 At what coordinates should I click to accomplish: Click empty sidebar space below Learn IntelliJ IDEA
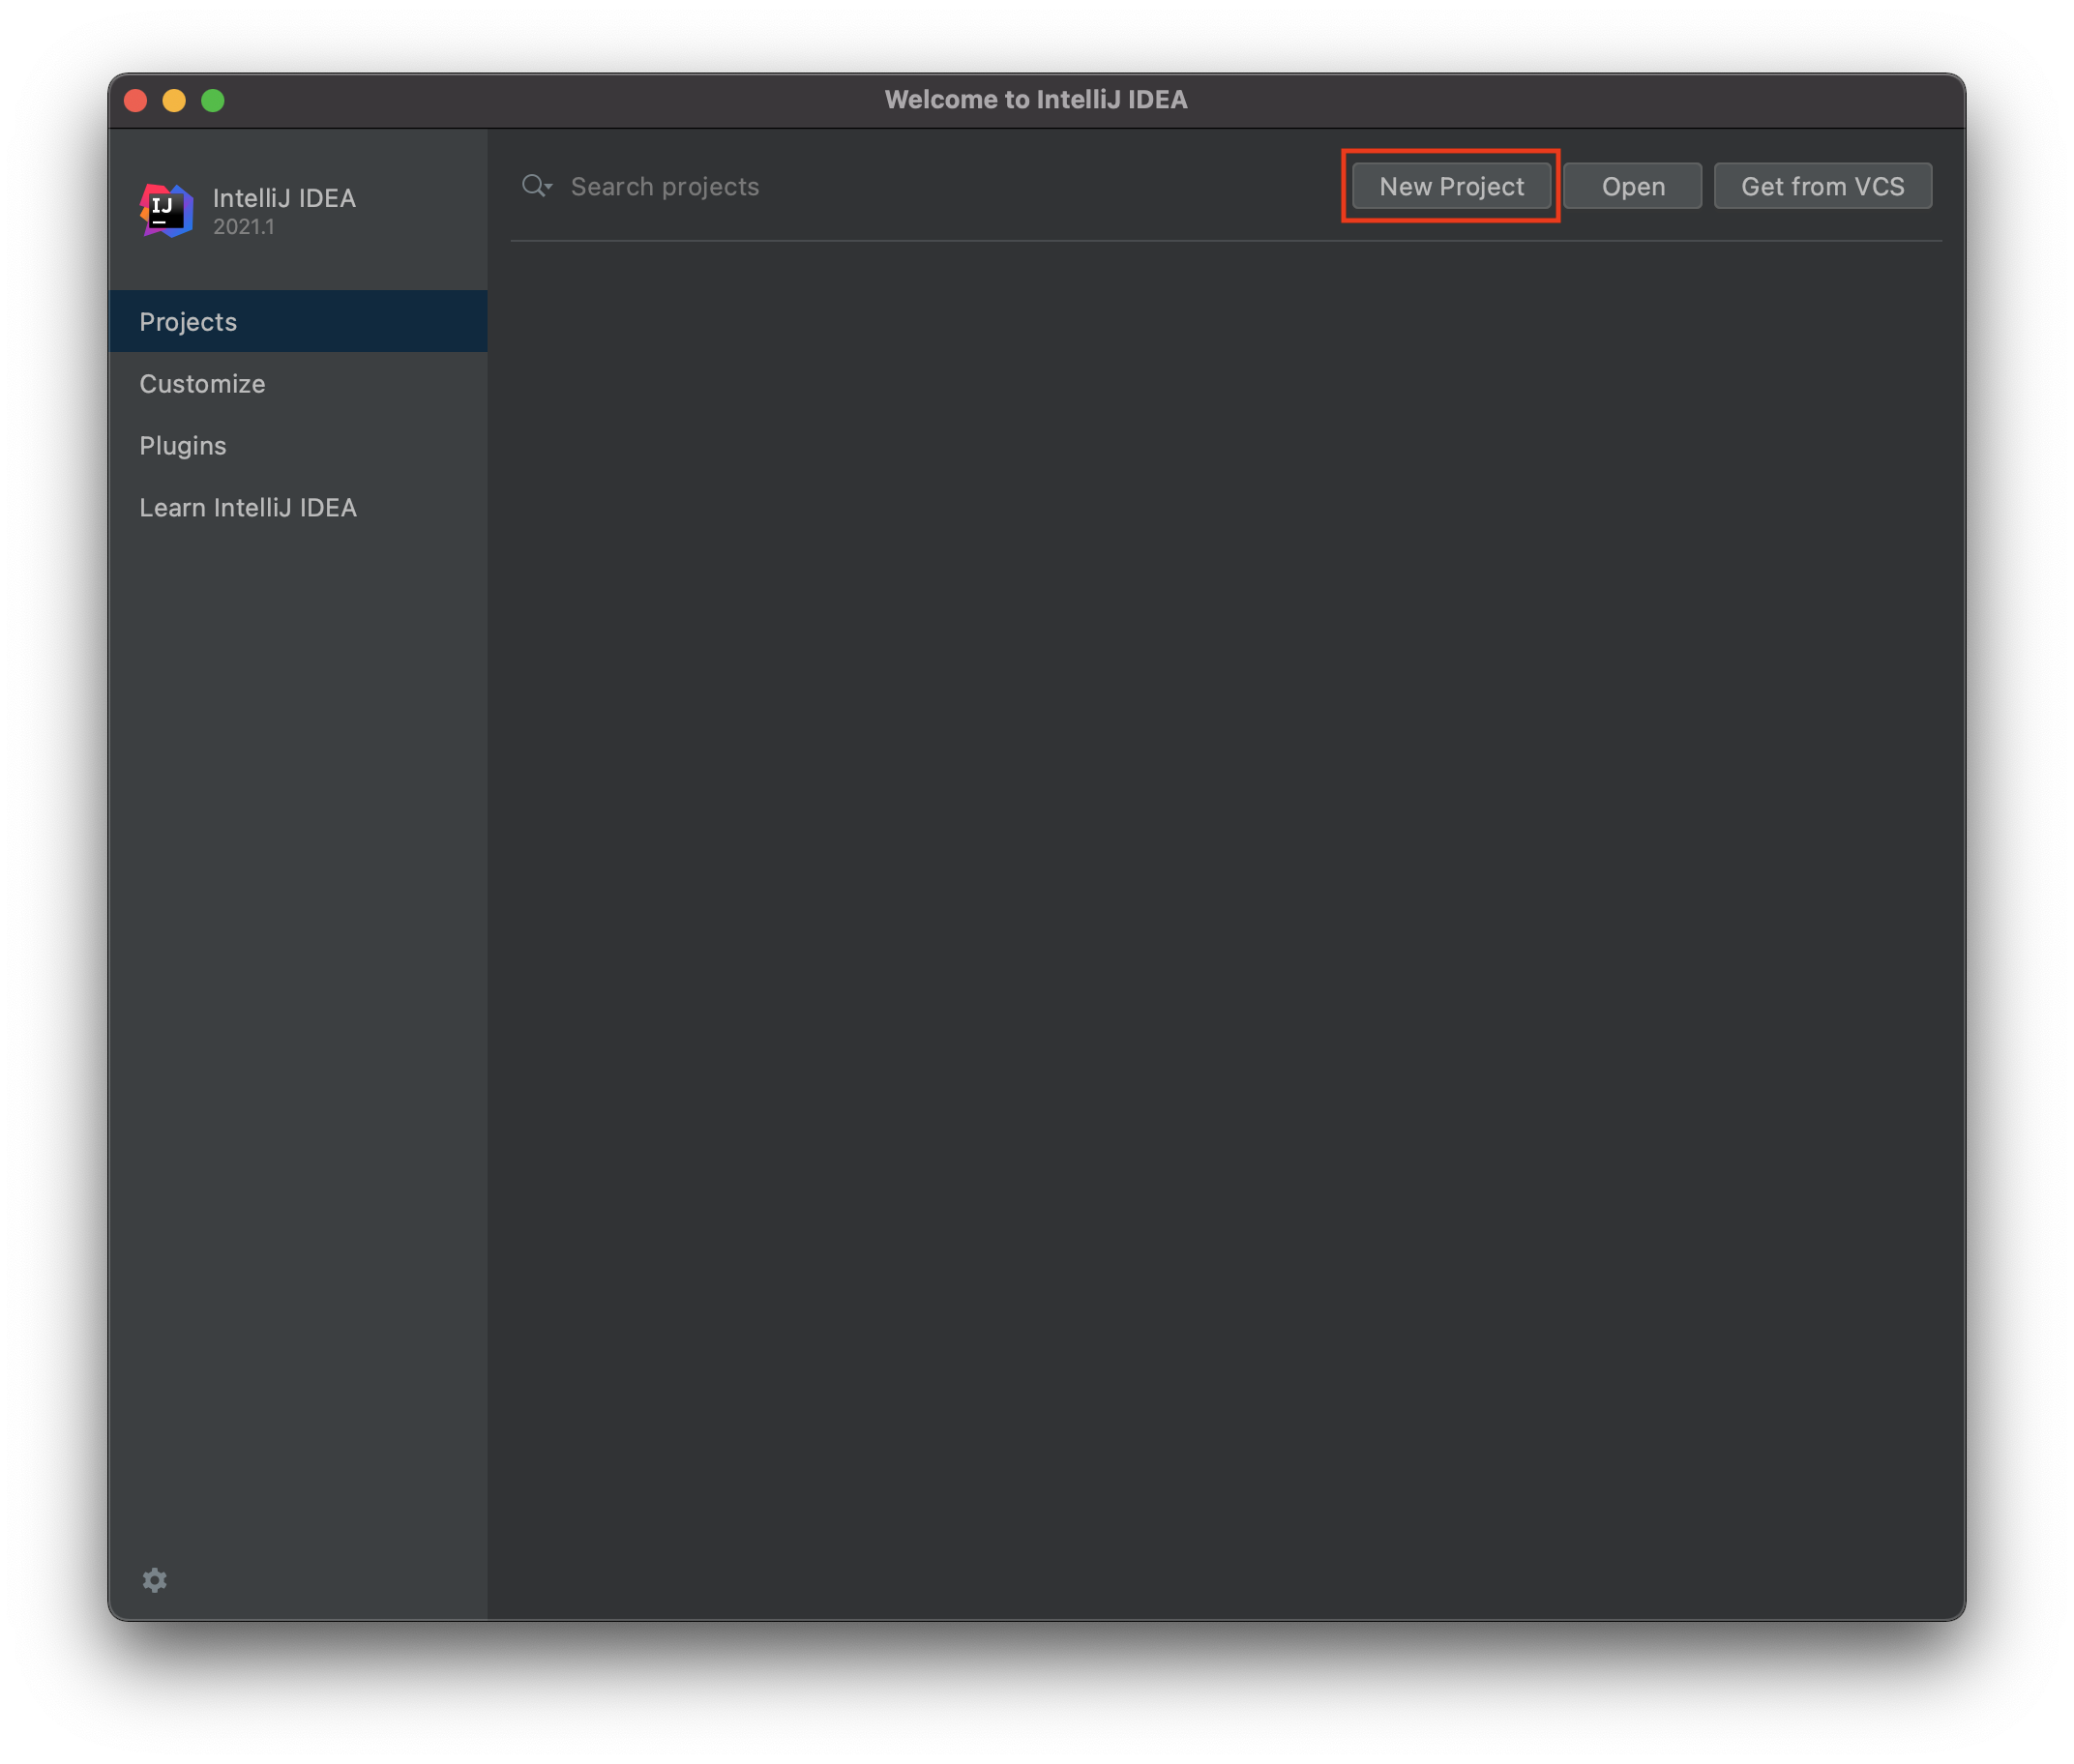(297, 1000)
